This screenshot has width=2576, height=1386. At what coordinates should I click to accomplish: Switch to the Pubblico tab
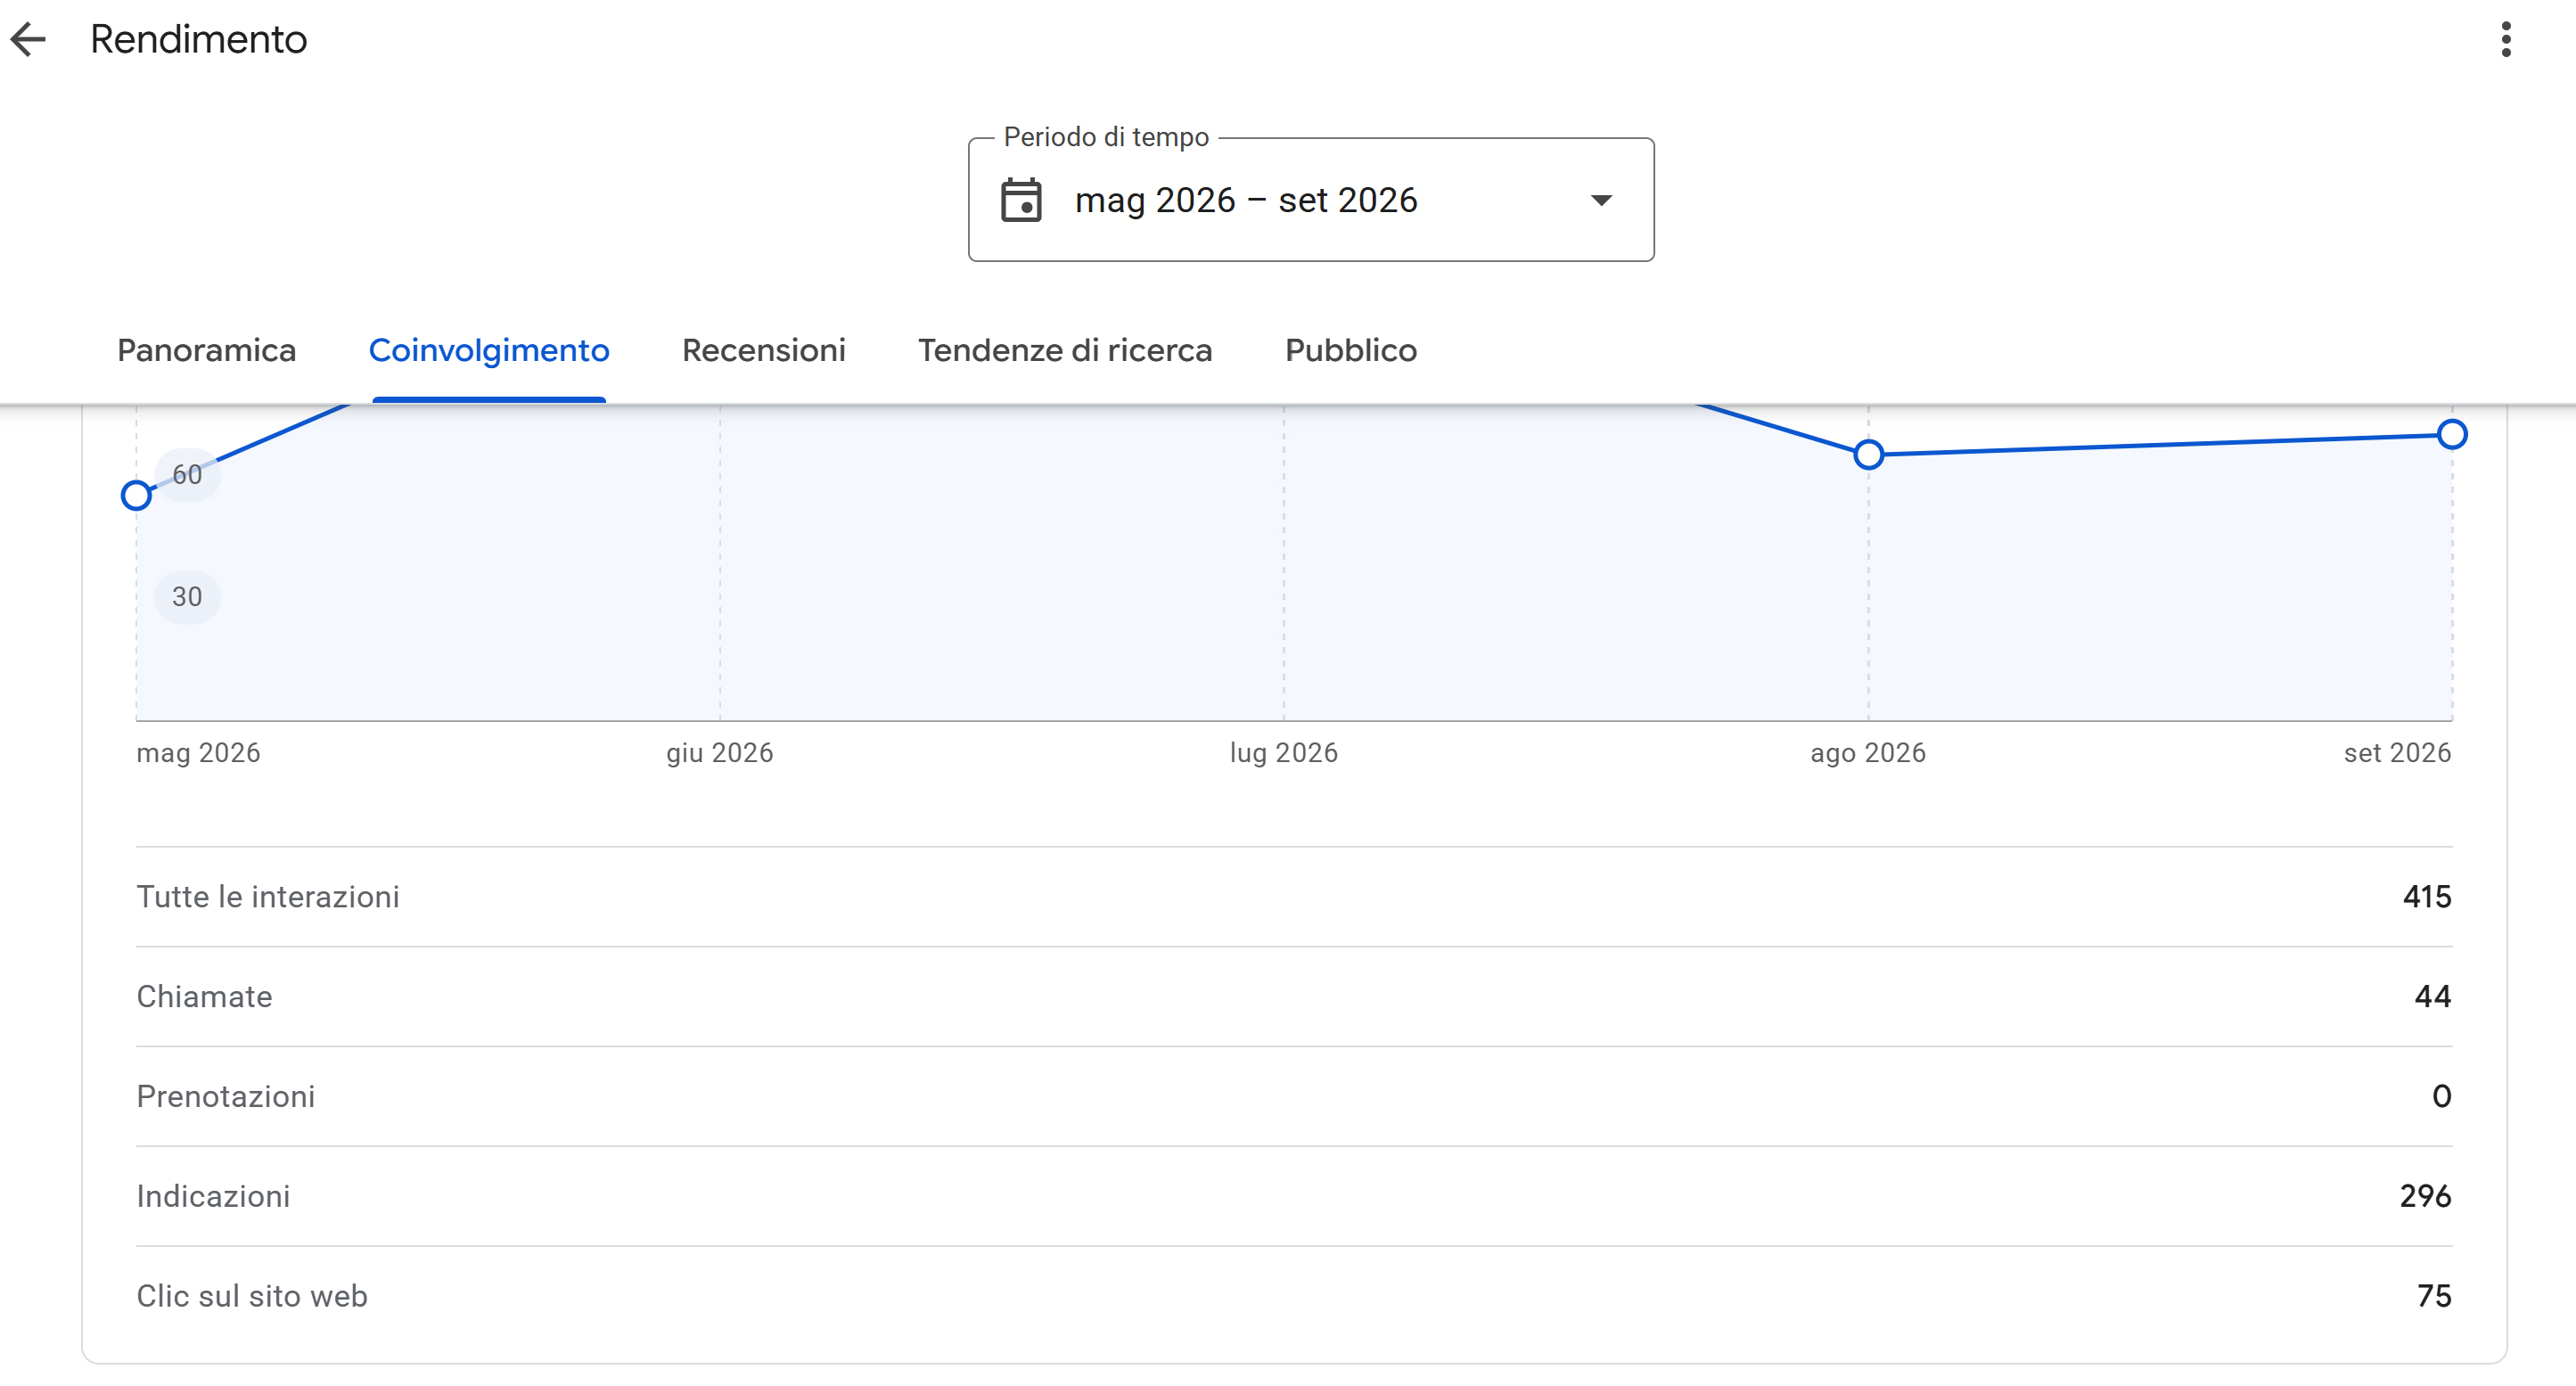(x=1351, y=351)
